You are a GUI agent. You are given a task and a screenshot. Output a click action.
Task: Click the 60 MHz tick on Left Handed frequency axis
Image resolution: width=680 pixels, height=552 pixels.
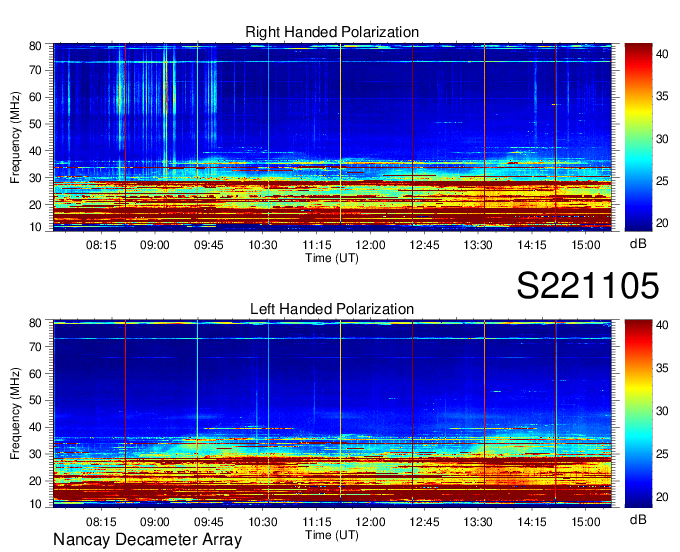tap(36, 374)
